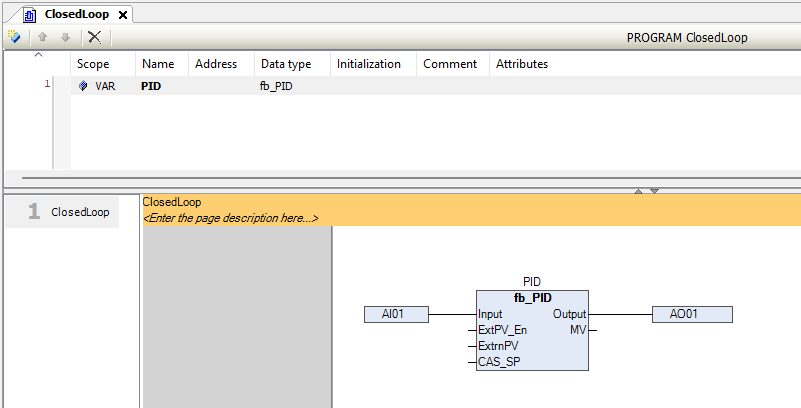Select the AO01 output box

[x=692, y=314]
